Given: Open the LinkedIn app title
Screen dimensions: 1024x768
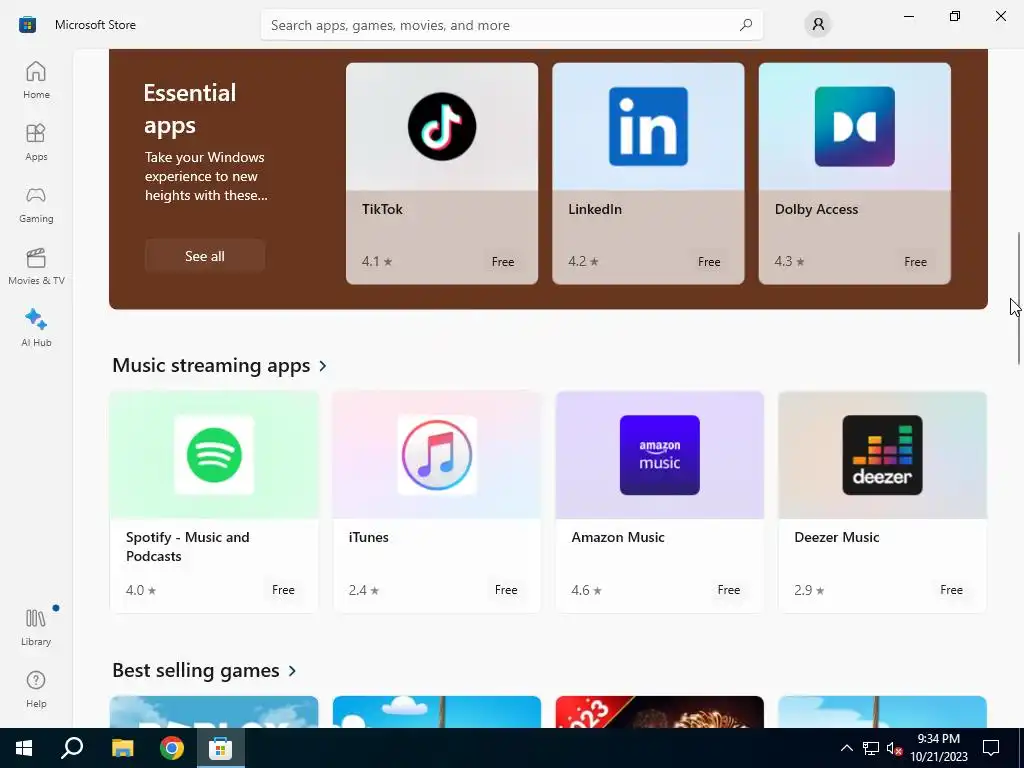Looking at the screenshot, I should pyautogui.click(x=595, y=209).
